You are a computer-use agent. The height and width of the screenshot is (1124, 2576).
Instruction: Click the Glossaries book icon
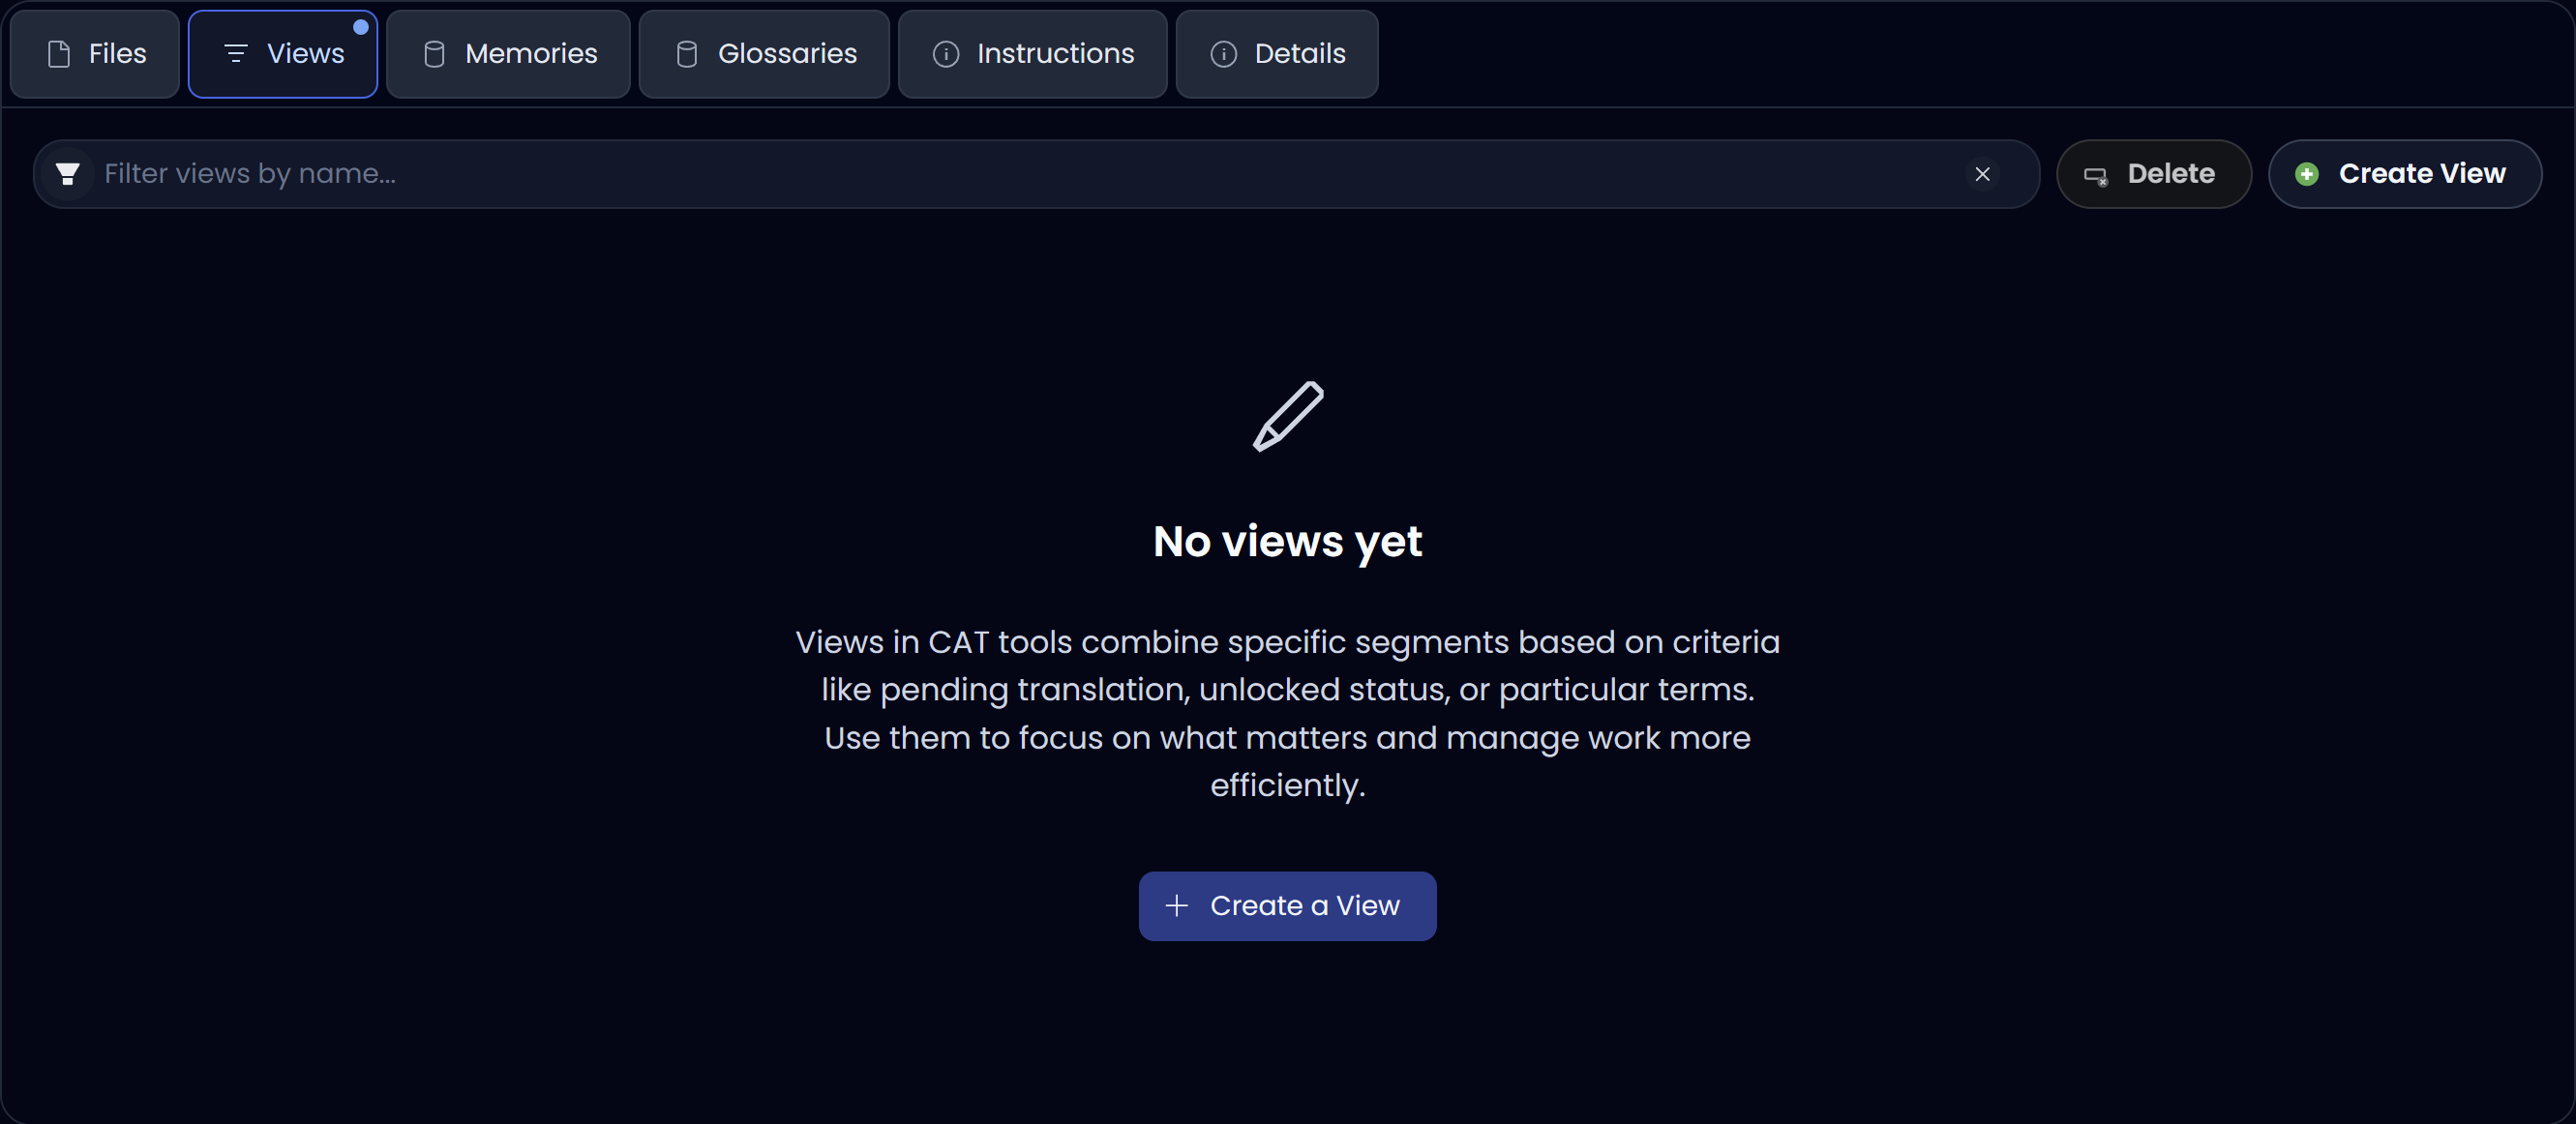pos(686,54)
